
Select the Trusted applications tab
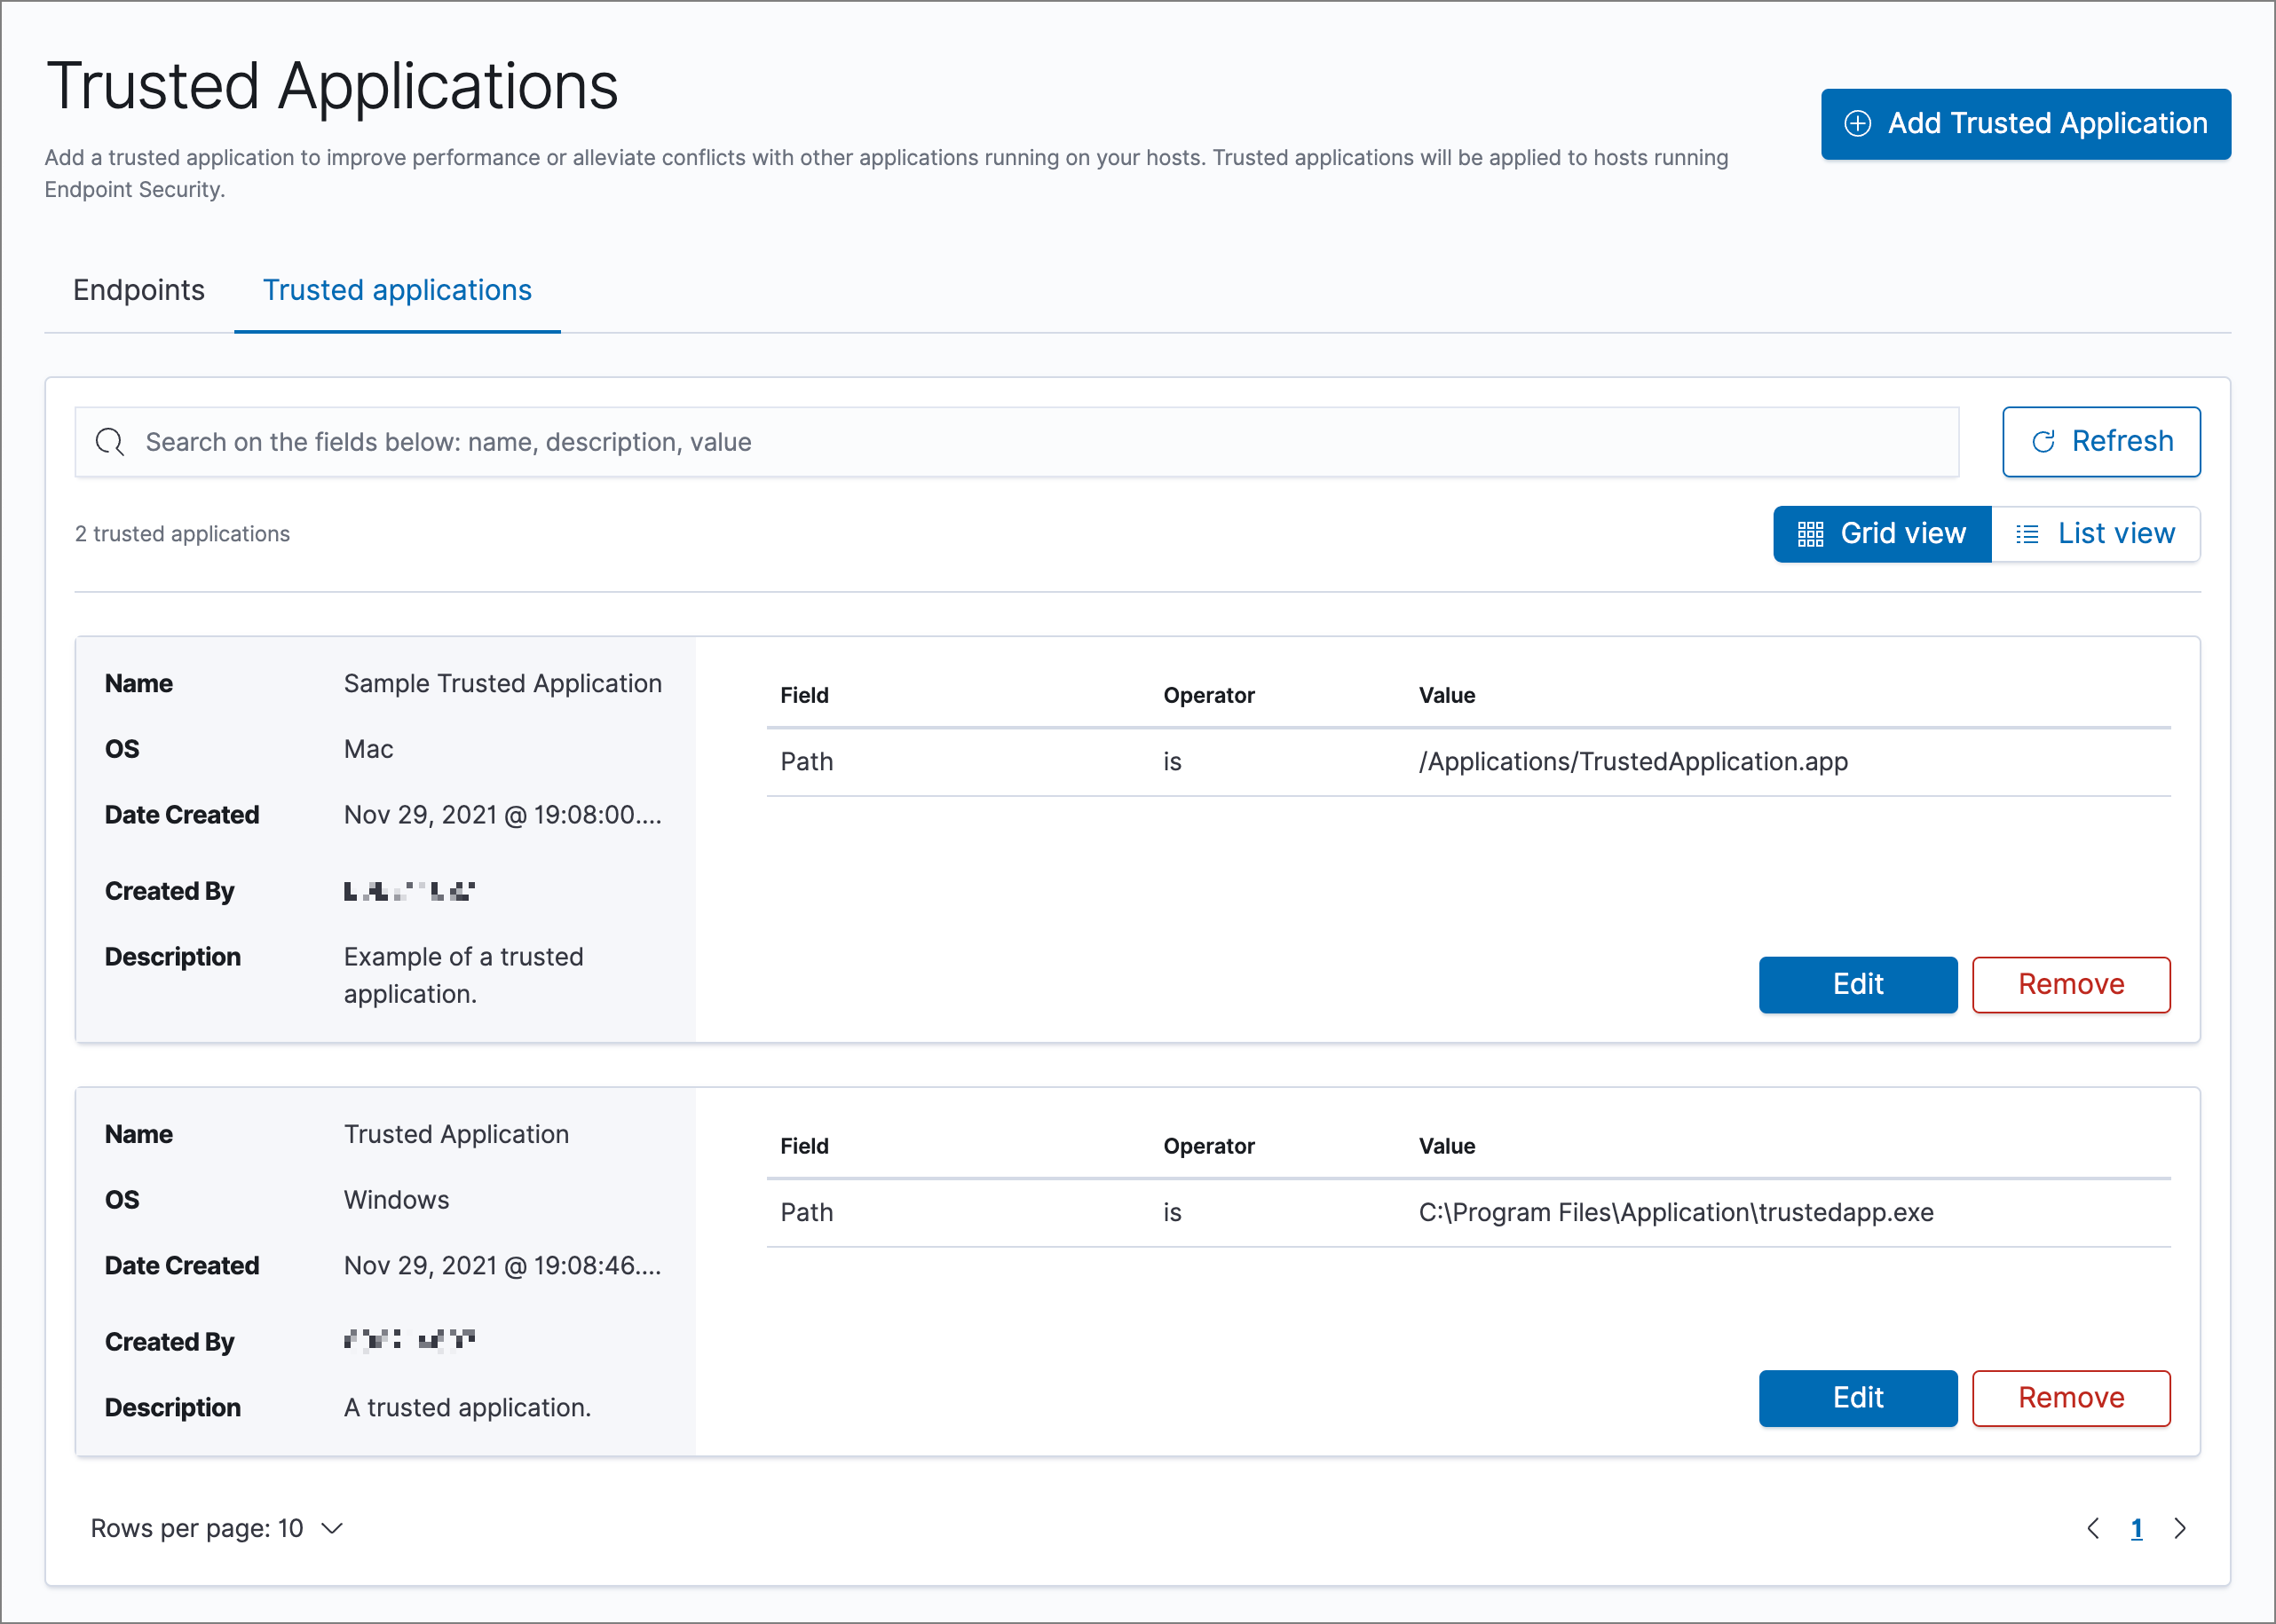point(397,290)
